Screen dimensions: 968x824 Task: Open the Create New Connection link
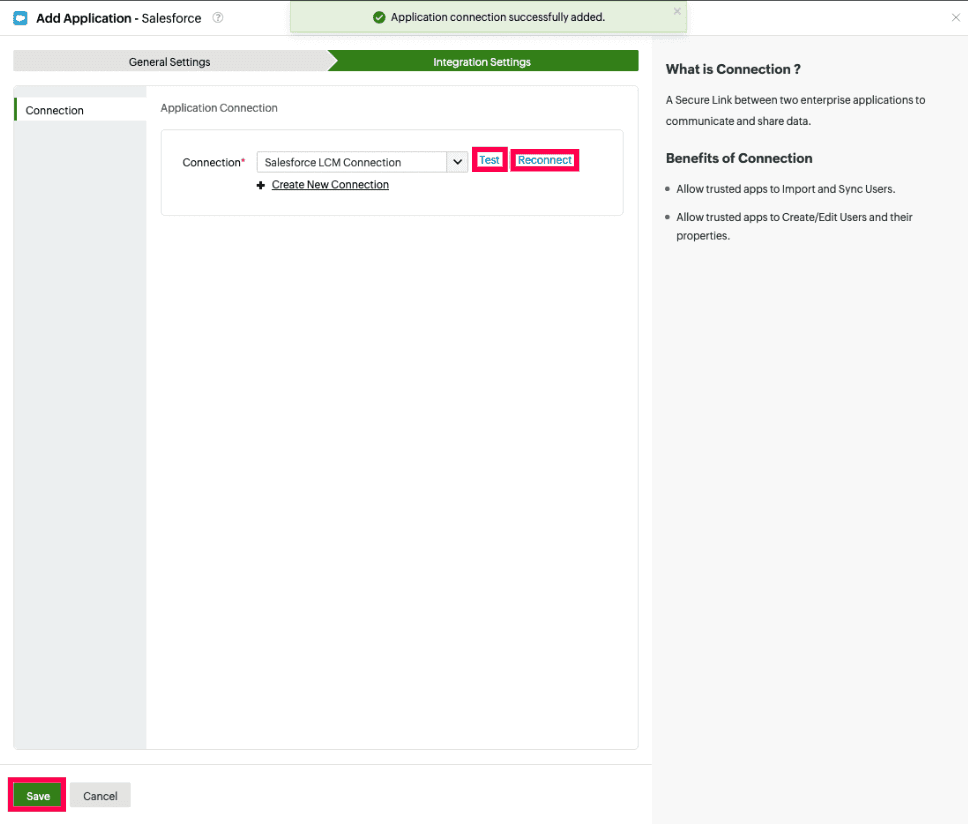[330, 184]
